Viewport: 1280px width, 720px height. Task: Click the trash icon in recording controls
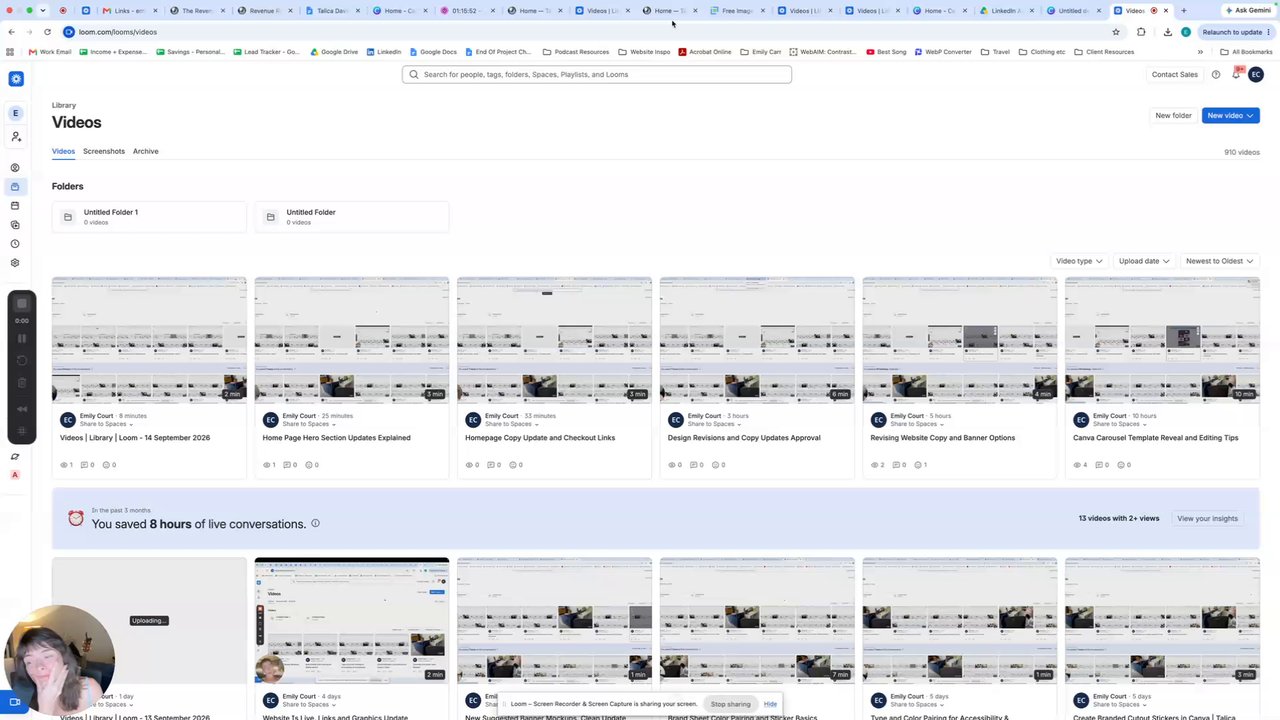pyautogui.click(x=22, y=382)
